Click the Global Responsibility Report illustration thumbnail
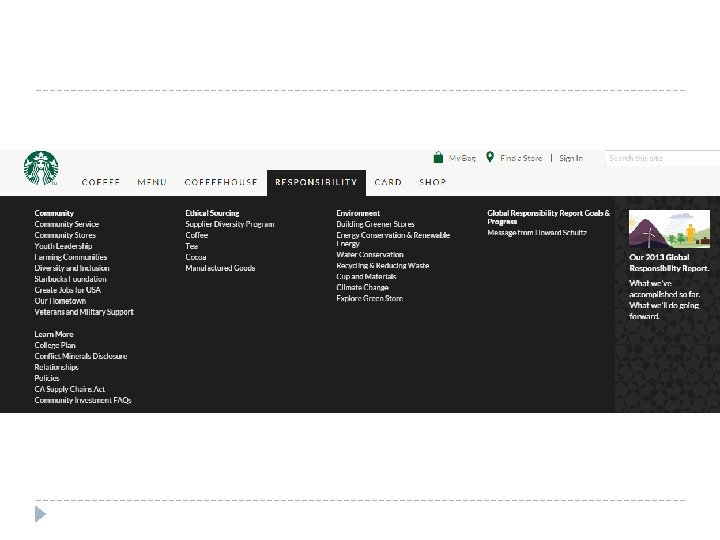Screen dimensions: 720x540 click(x=669, y=229)
